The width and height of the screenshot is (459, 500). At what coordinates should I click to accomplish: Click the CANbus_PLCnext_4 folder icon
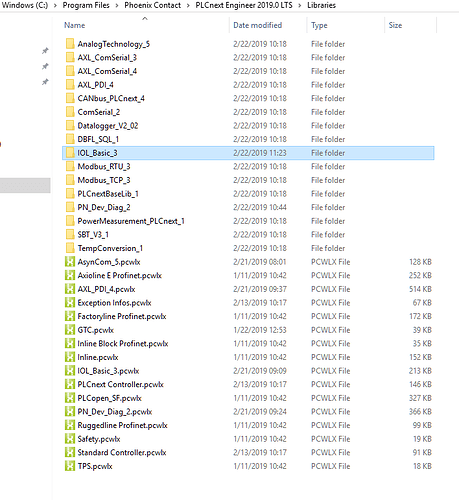pos(70,98)
